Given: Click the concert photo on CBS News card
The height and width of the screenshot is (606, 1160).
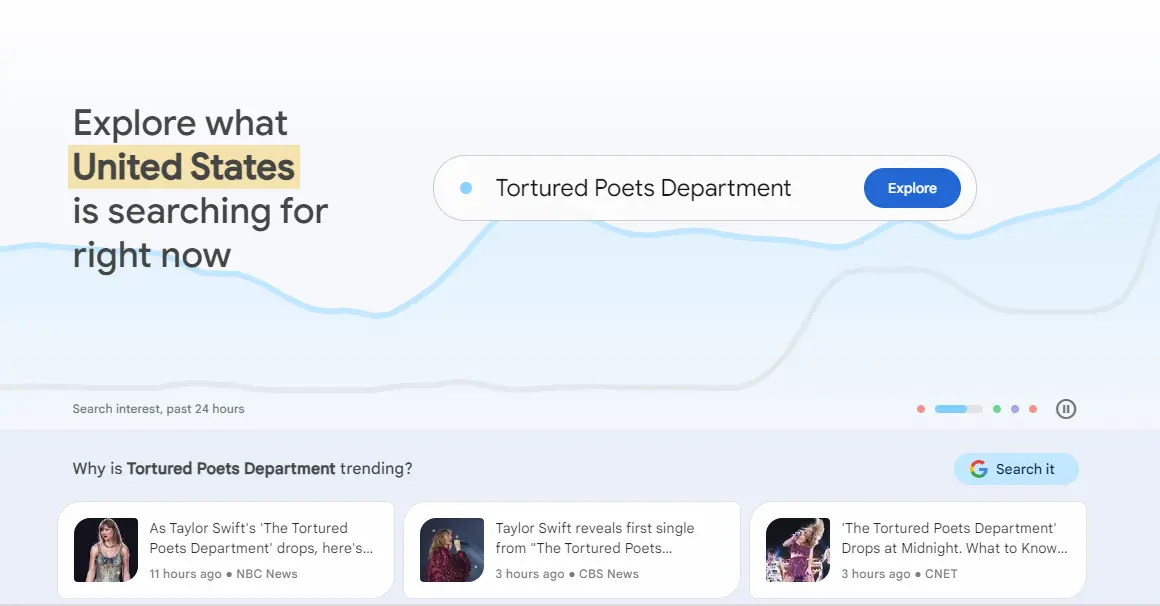Looking at the screenshot, I should (x=451, y=549).
